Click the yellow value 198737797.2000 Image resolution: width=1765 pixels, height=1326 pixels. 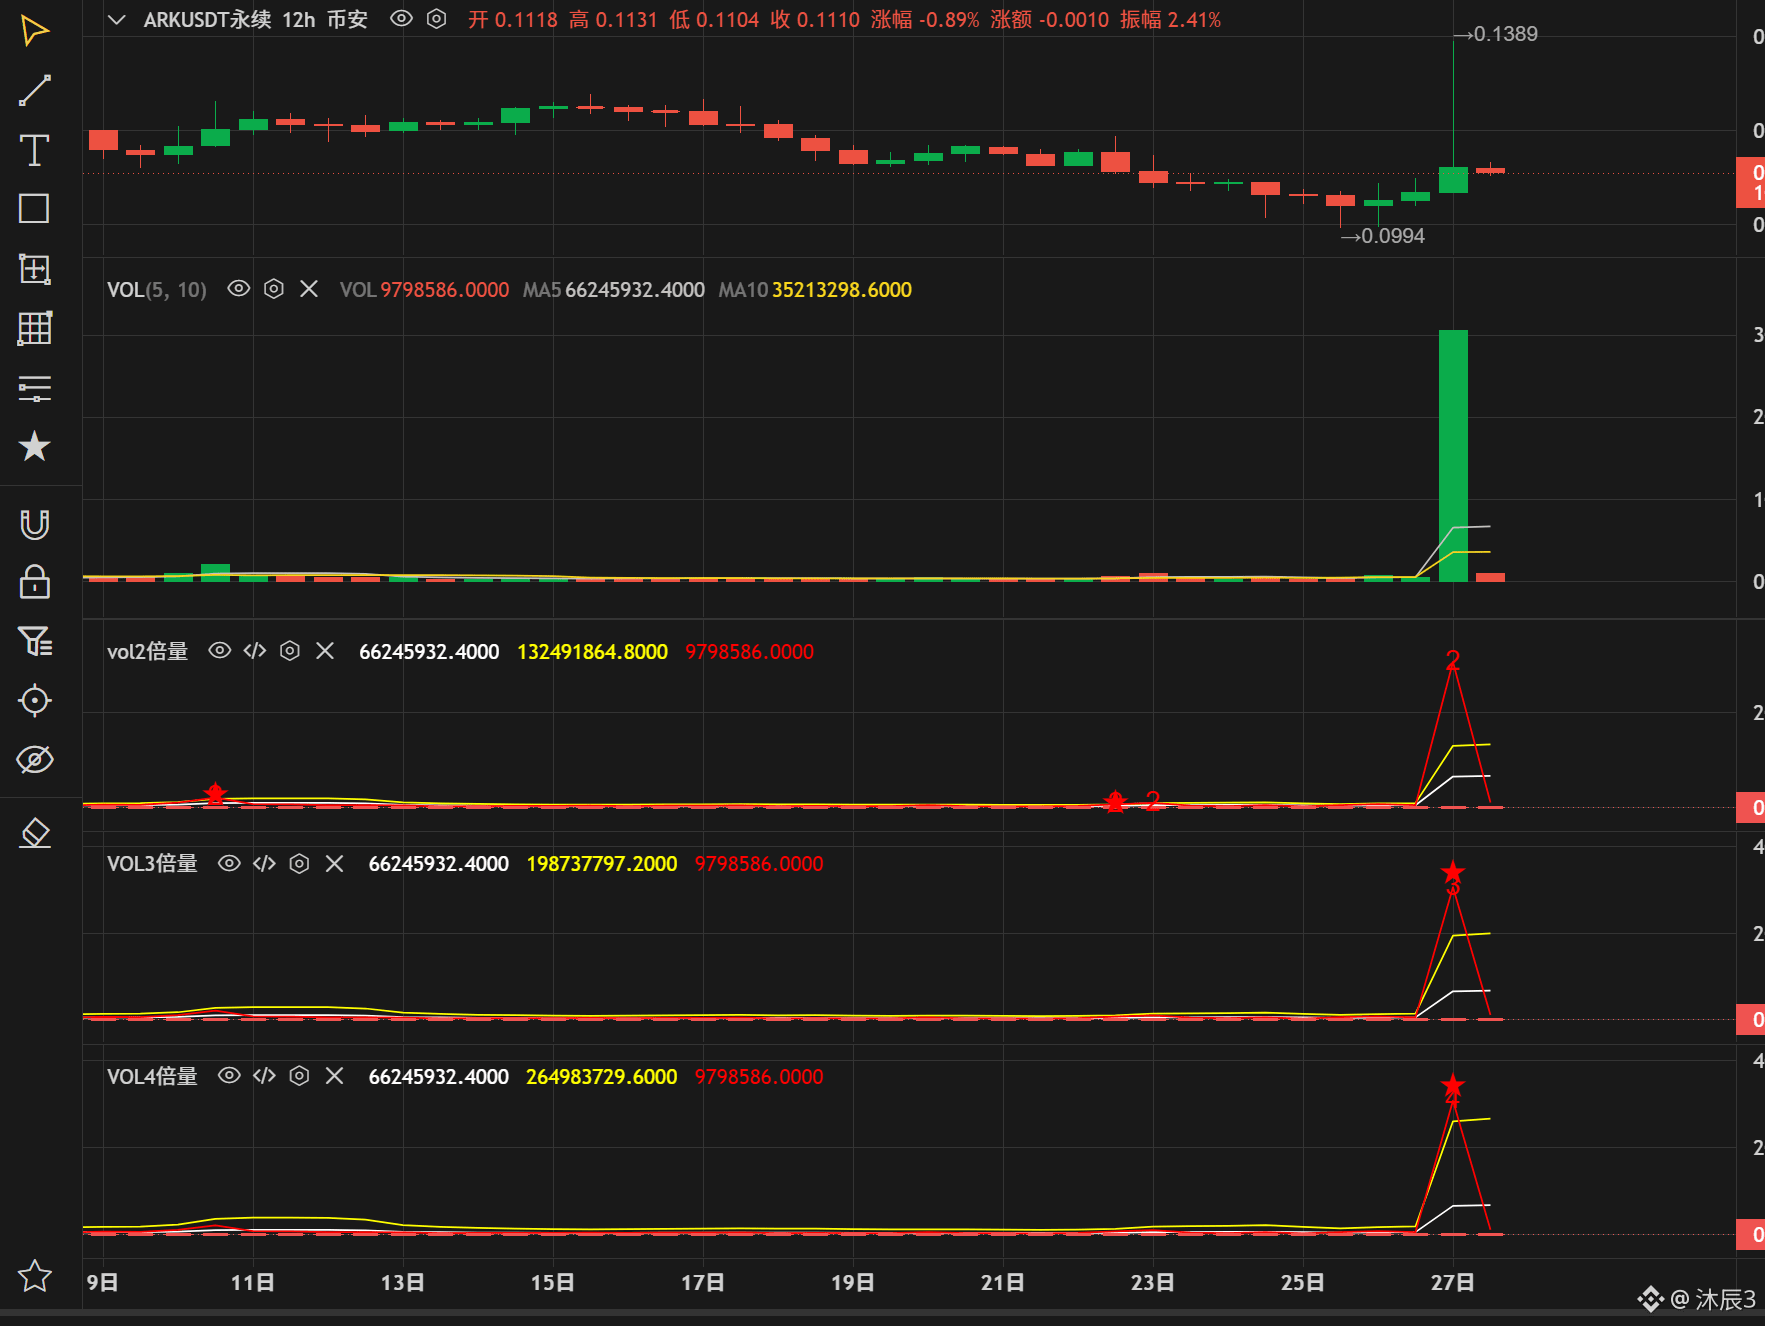tap(602, 864)
